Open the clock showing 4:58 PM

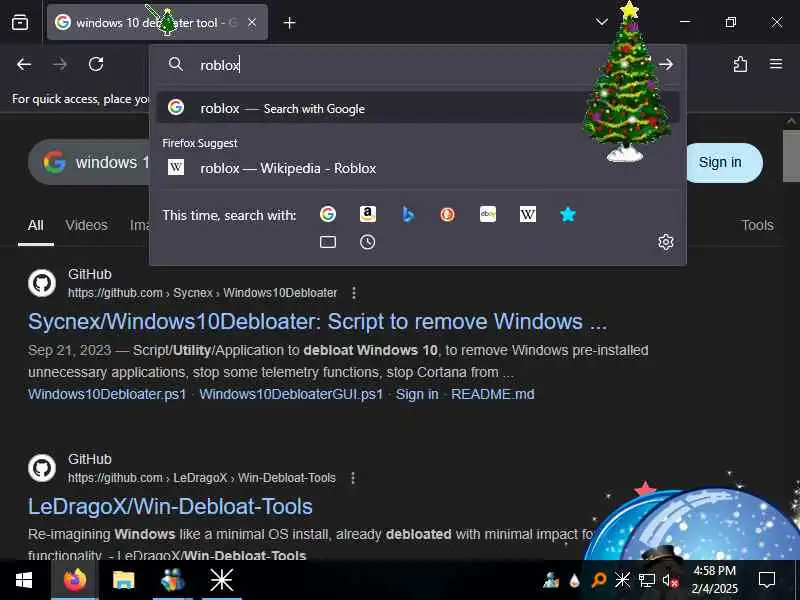(x=714, y=580)
